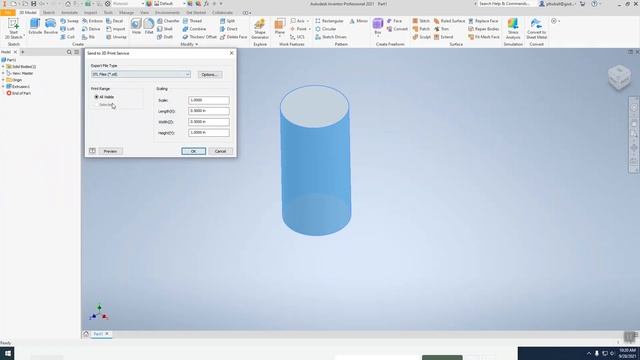Select the Selected print range radio button
This screenshot has width=640, height=360.
96,105
